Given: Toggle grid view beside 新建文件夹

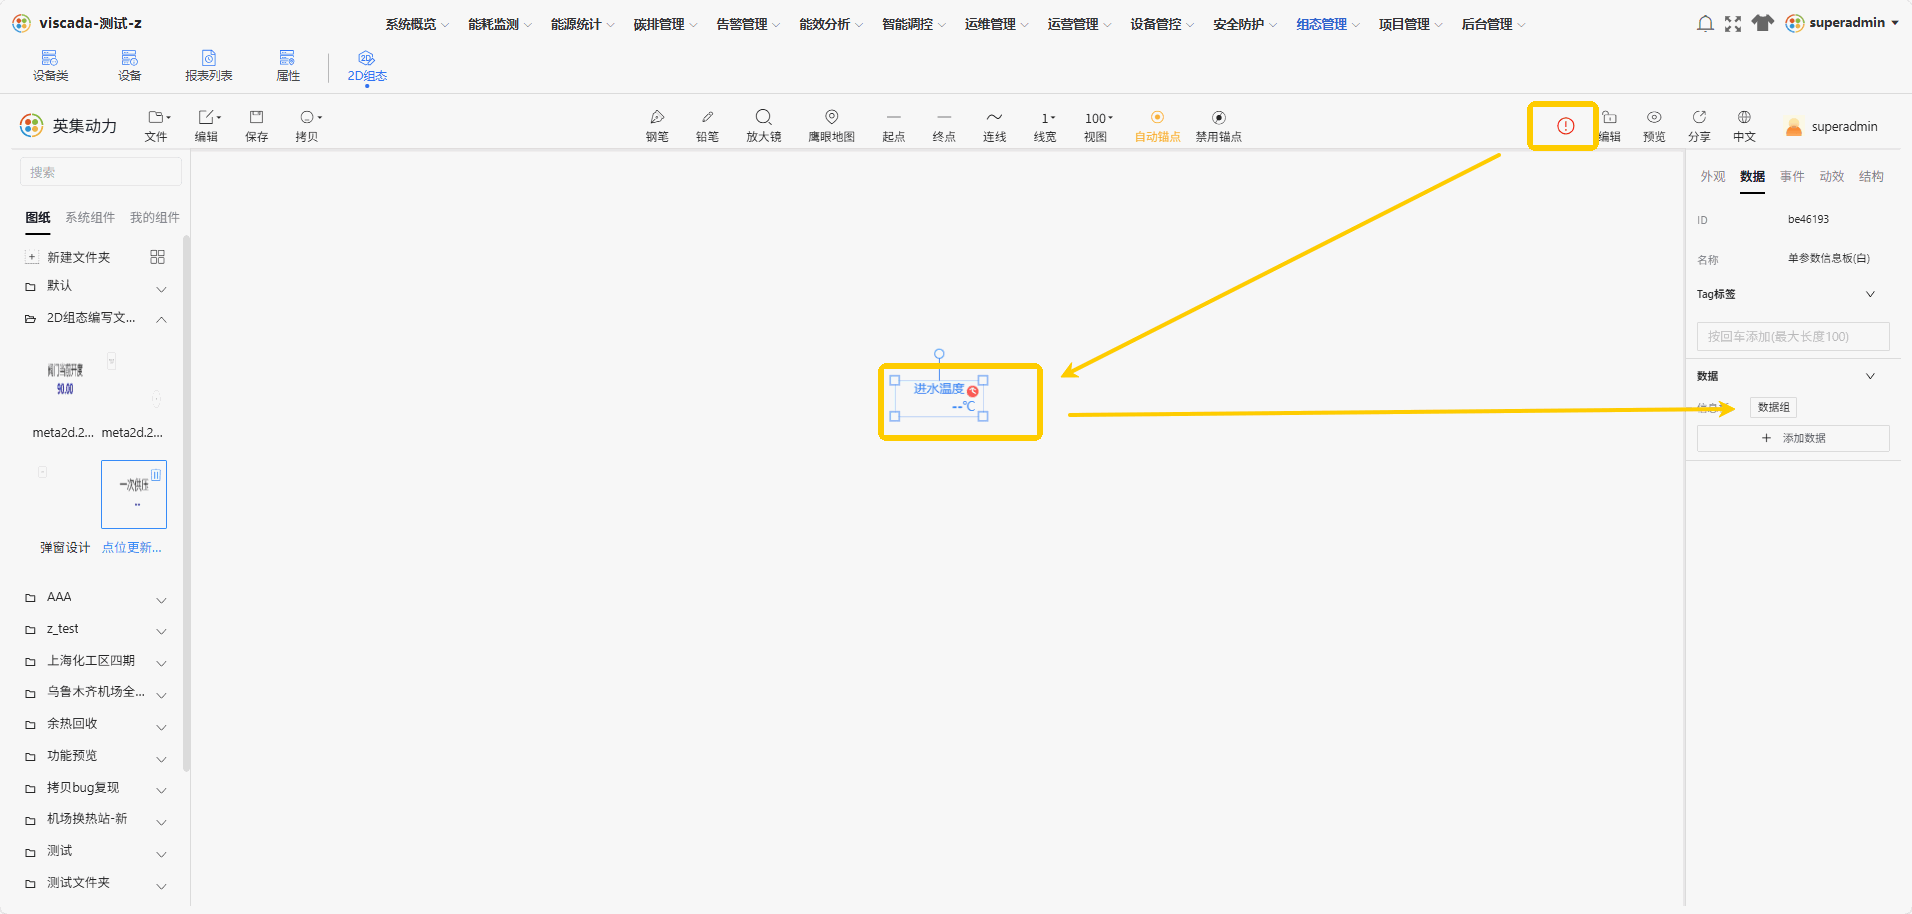Looking at the screenshot, I should 157,257.
